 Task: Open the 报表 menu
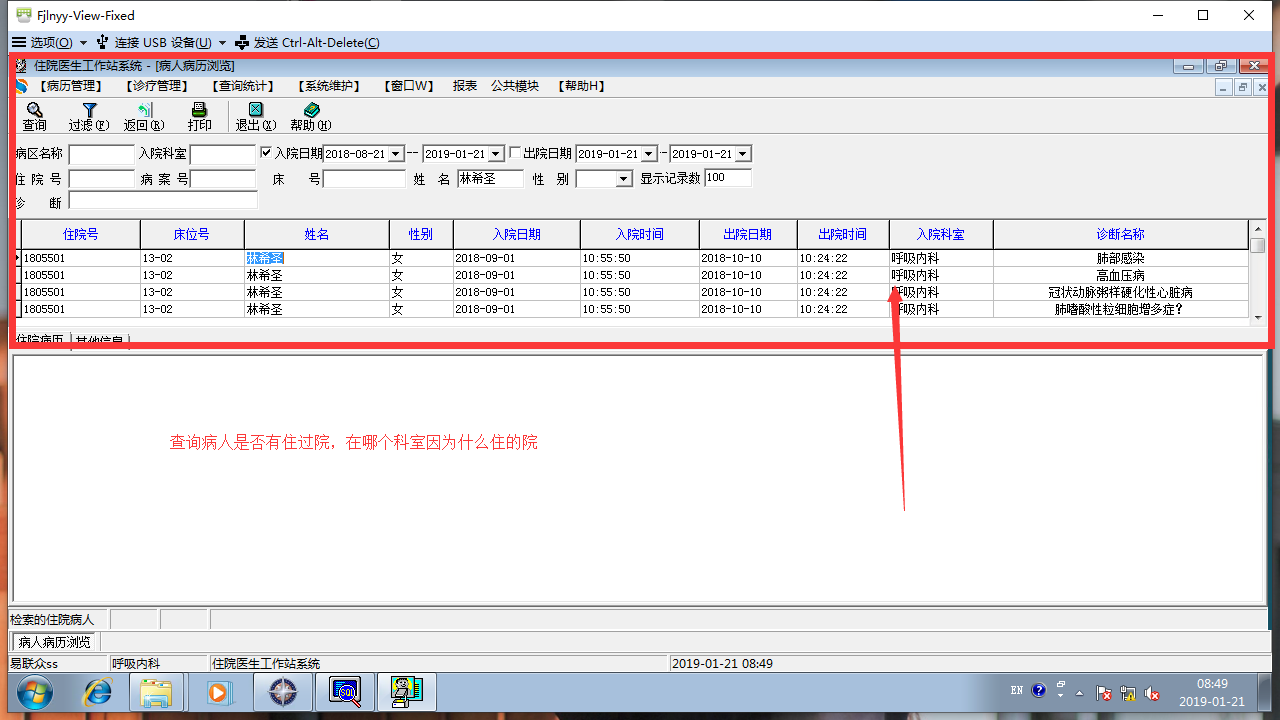point(465,86)
